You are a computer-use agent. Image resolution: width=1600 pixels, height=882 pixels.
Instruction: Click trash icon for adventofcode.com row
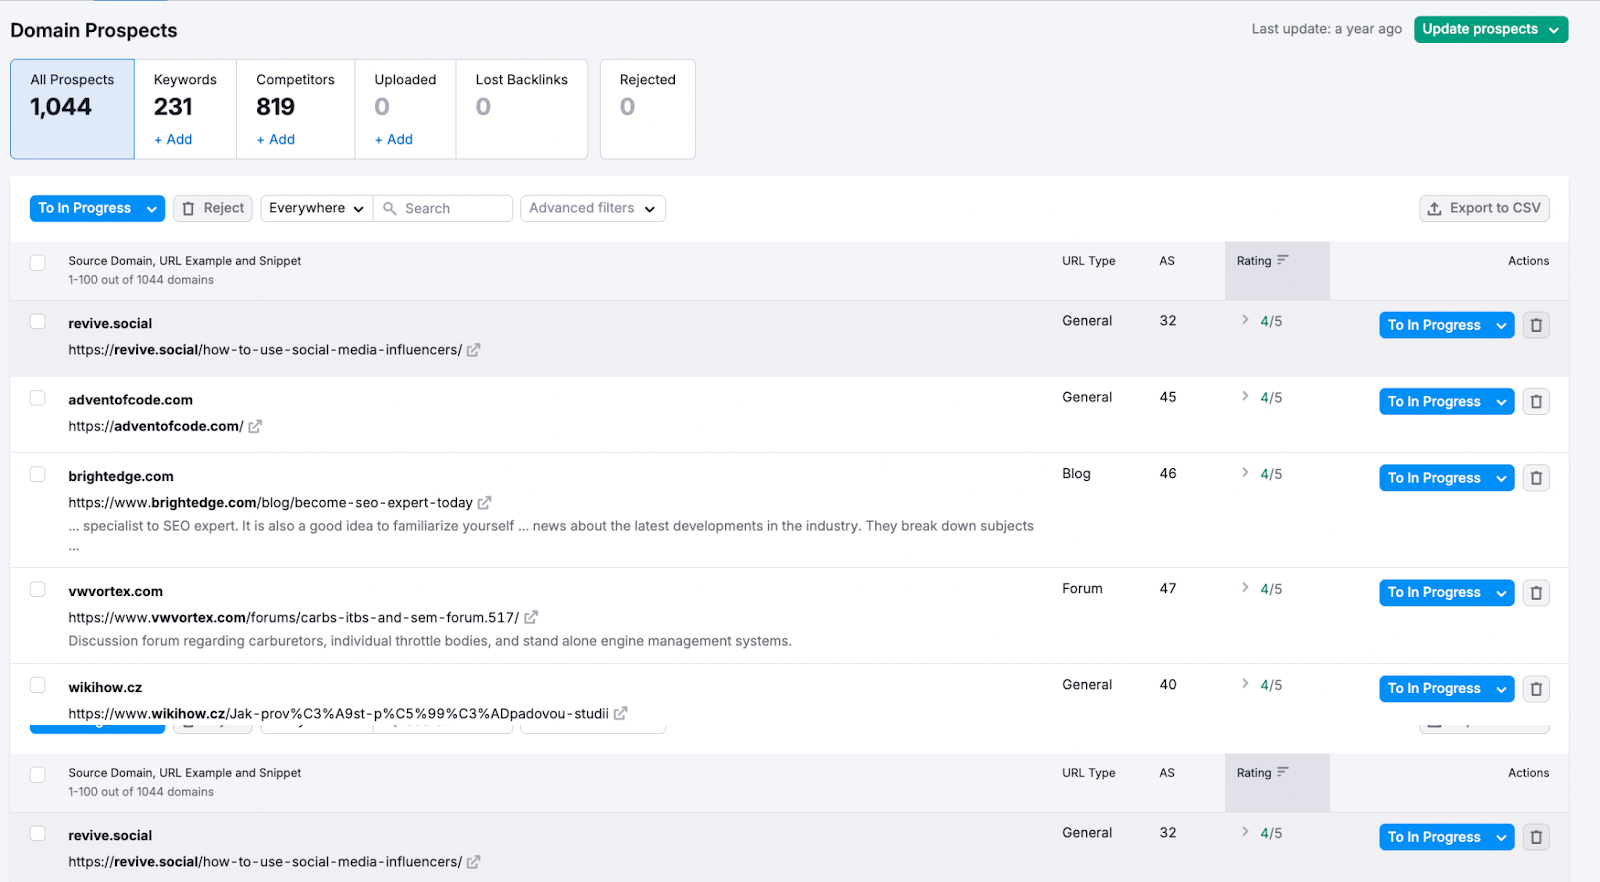tap(1536, 402)
